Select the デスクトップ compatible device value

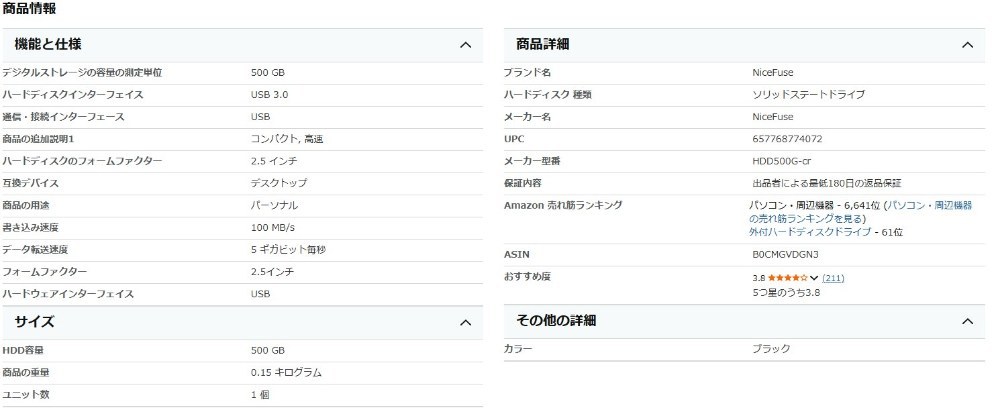pos(279,183)
